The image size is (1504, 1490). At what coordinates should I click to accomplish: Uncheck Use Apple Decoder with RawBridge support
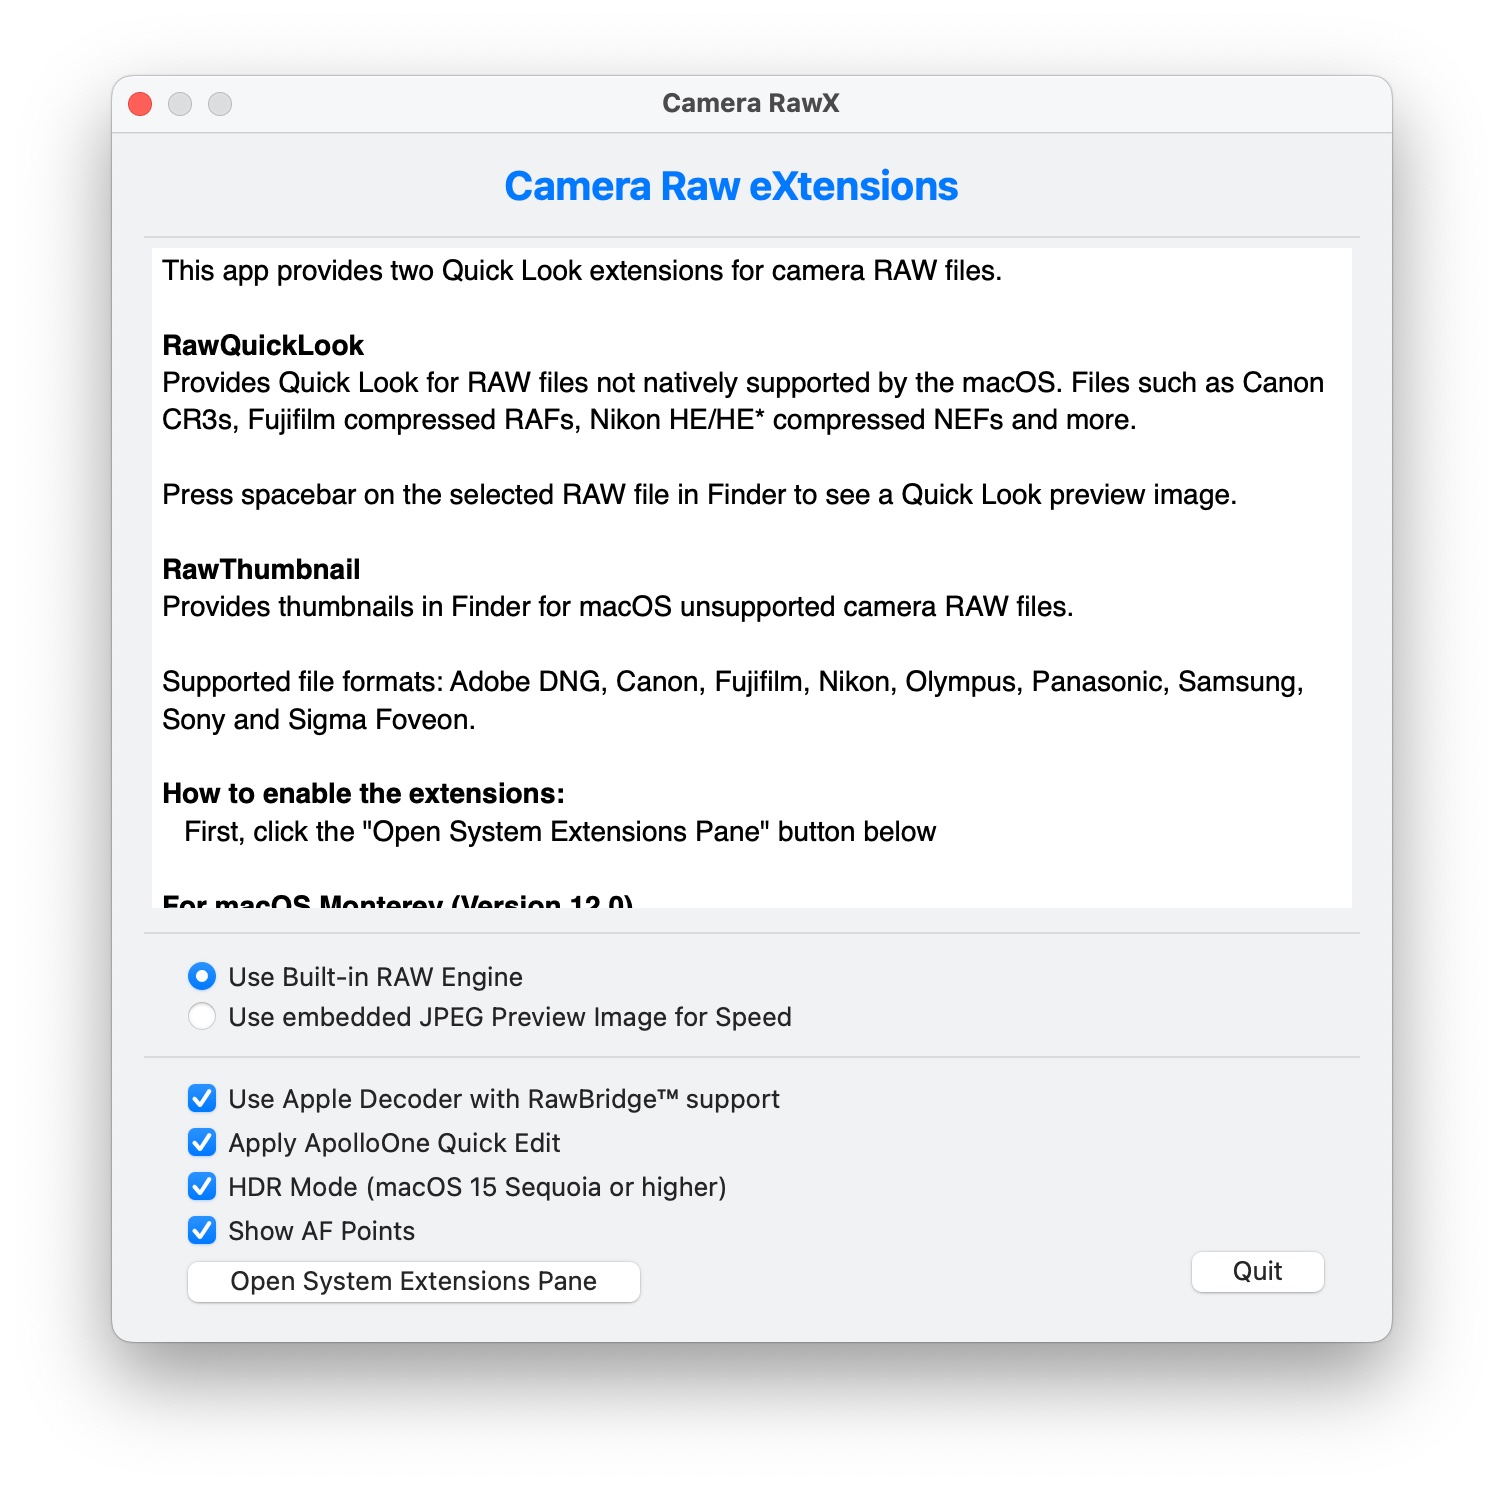pos(202,1099)
